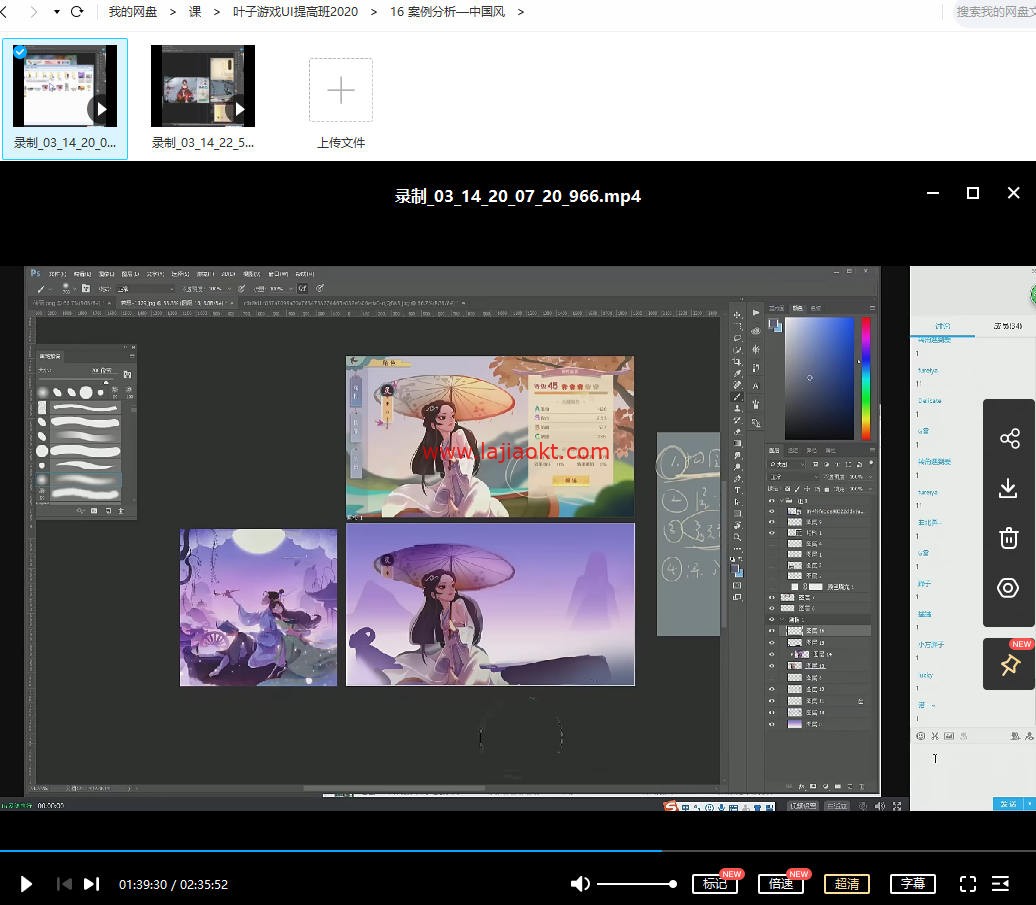The height and width of the screenshot is (905, 1036).
Task: Select the Lasso tool in Photoshop toolbar
Action: [737, 338]
